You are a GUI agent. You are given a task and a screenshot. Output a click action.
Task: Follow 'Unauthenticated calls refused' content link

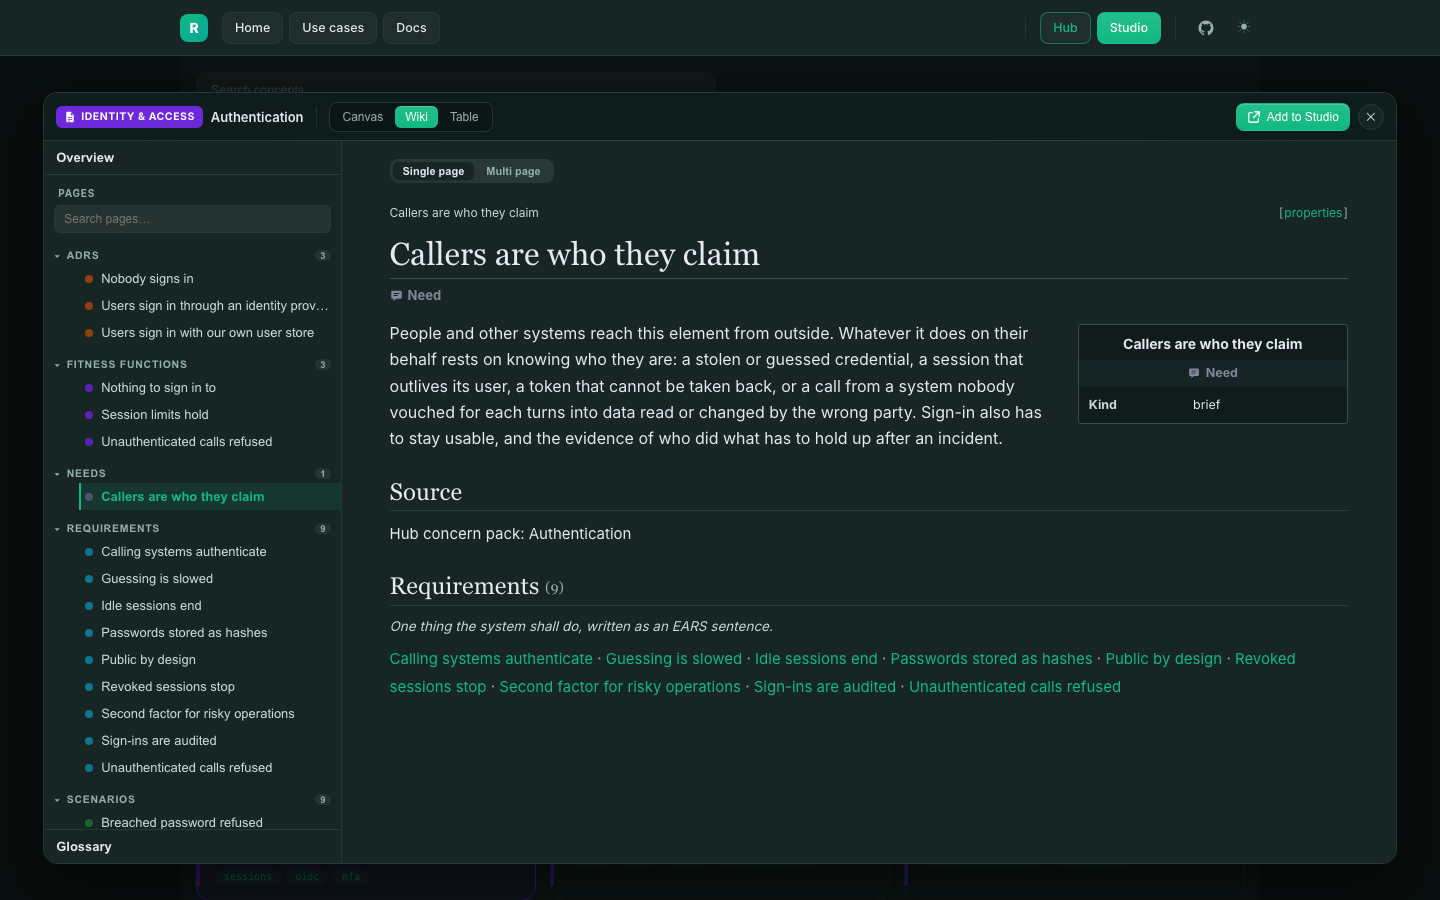point(1015,687)
